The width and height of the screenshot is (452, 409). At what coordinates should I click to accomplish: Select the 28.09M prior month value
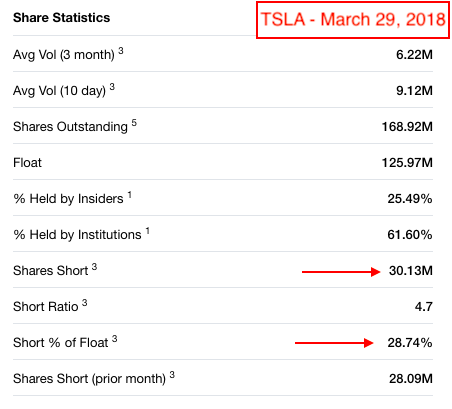point(411,379)
